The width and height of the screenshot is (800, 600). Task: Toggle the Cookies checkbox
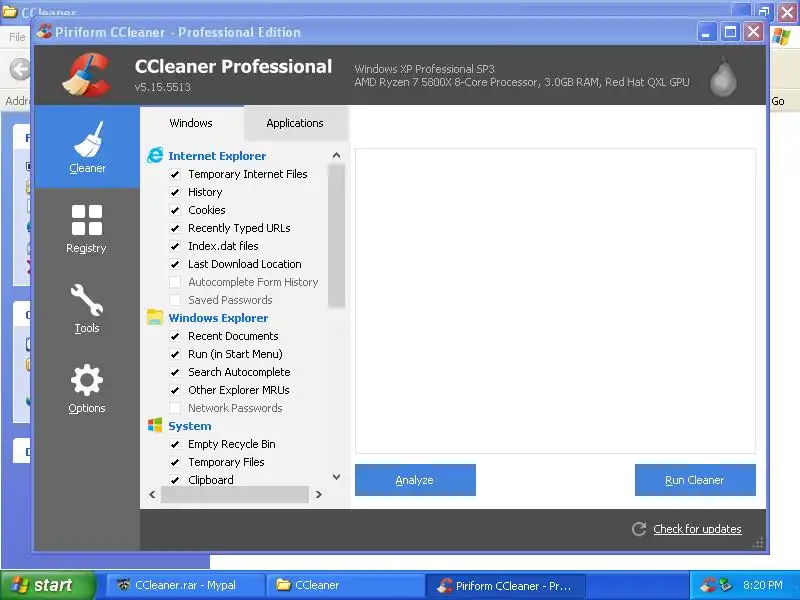[x=175, y=210]
